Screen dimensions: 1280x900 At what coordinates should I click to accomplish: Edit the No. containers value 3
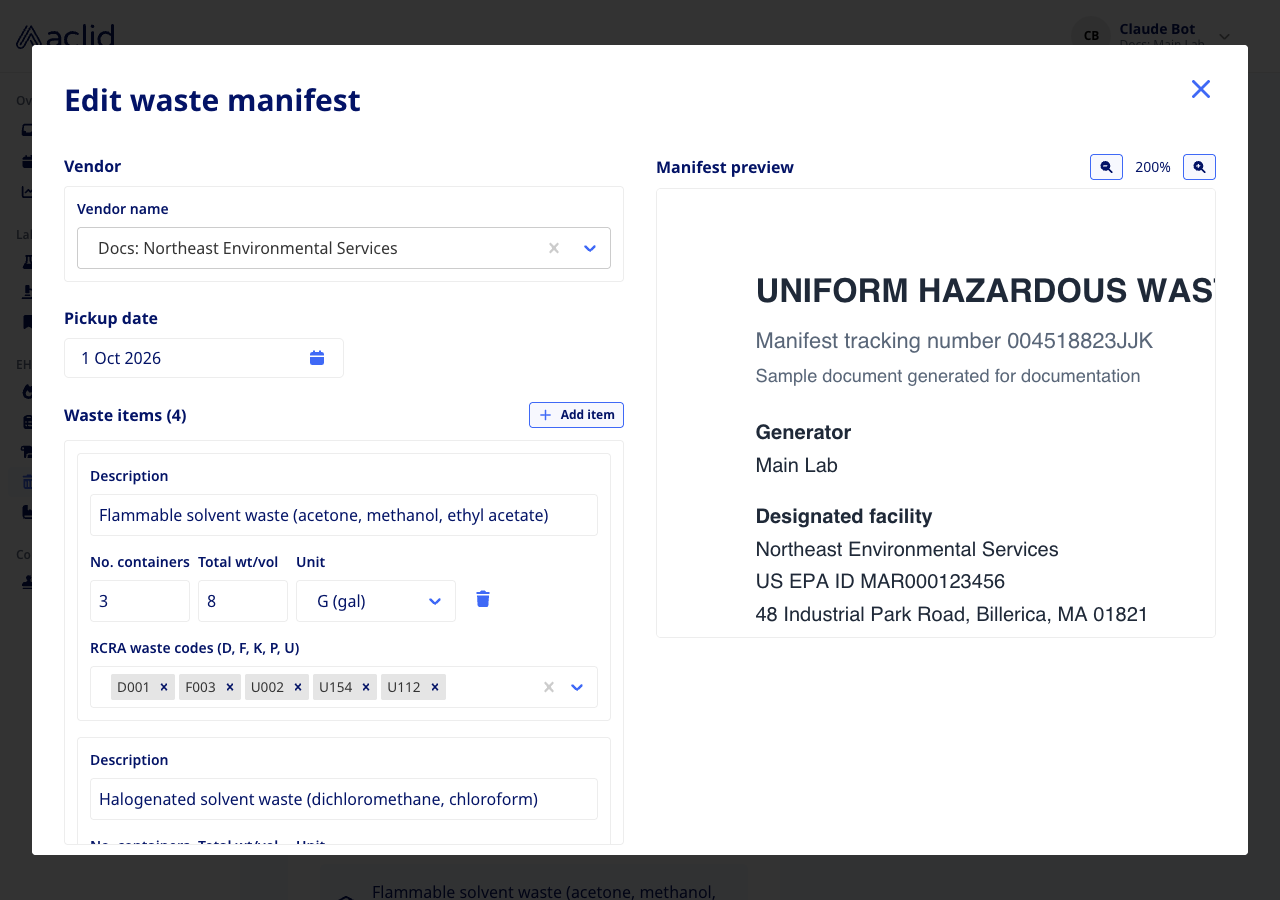[x=140, y=601]
